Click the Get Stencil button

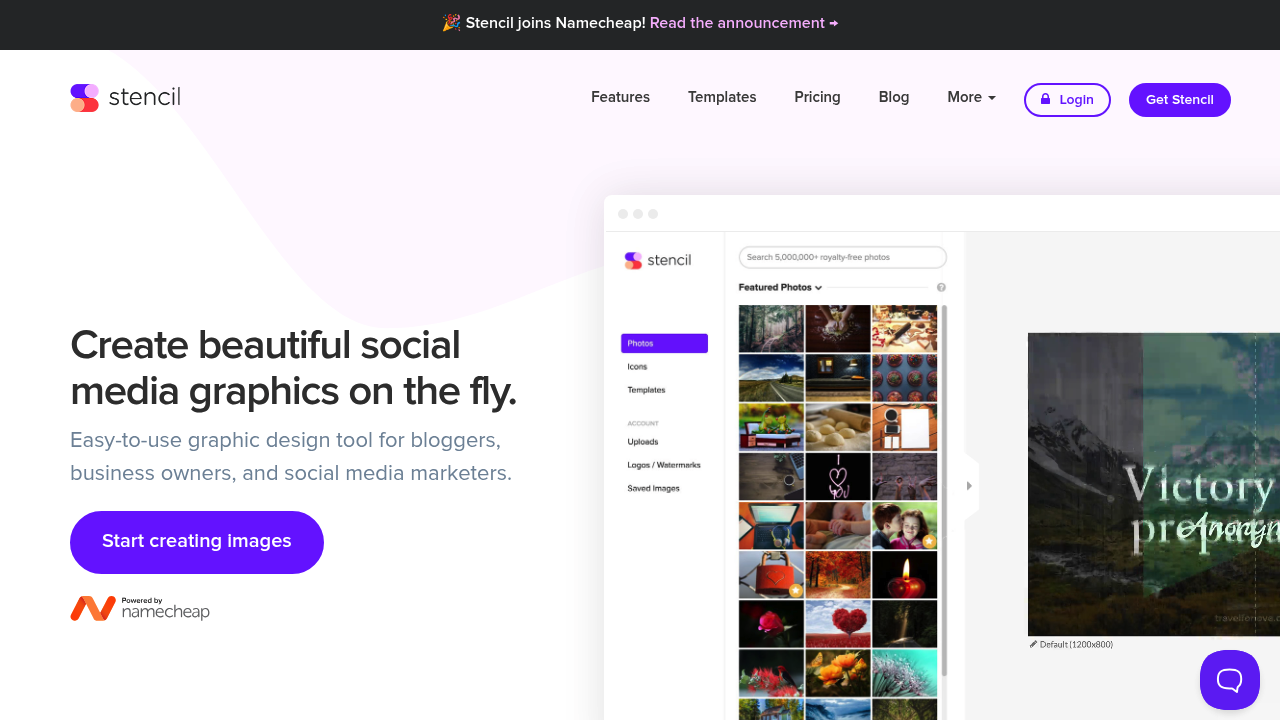pos(1179,100)
